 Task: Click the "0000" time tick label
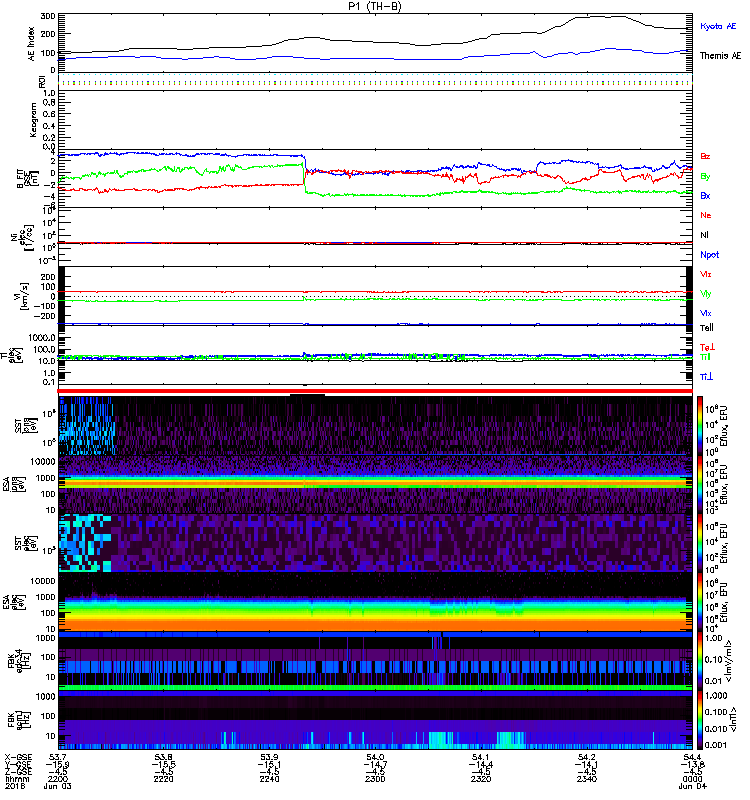[x=692, y=779]
